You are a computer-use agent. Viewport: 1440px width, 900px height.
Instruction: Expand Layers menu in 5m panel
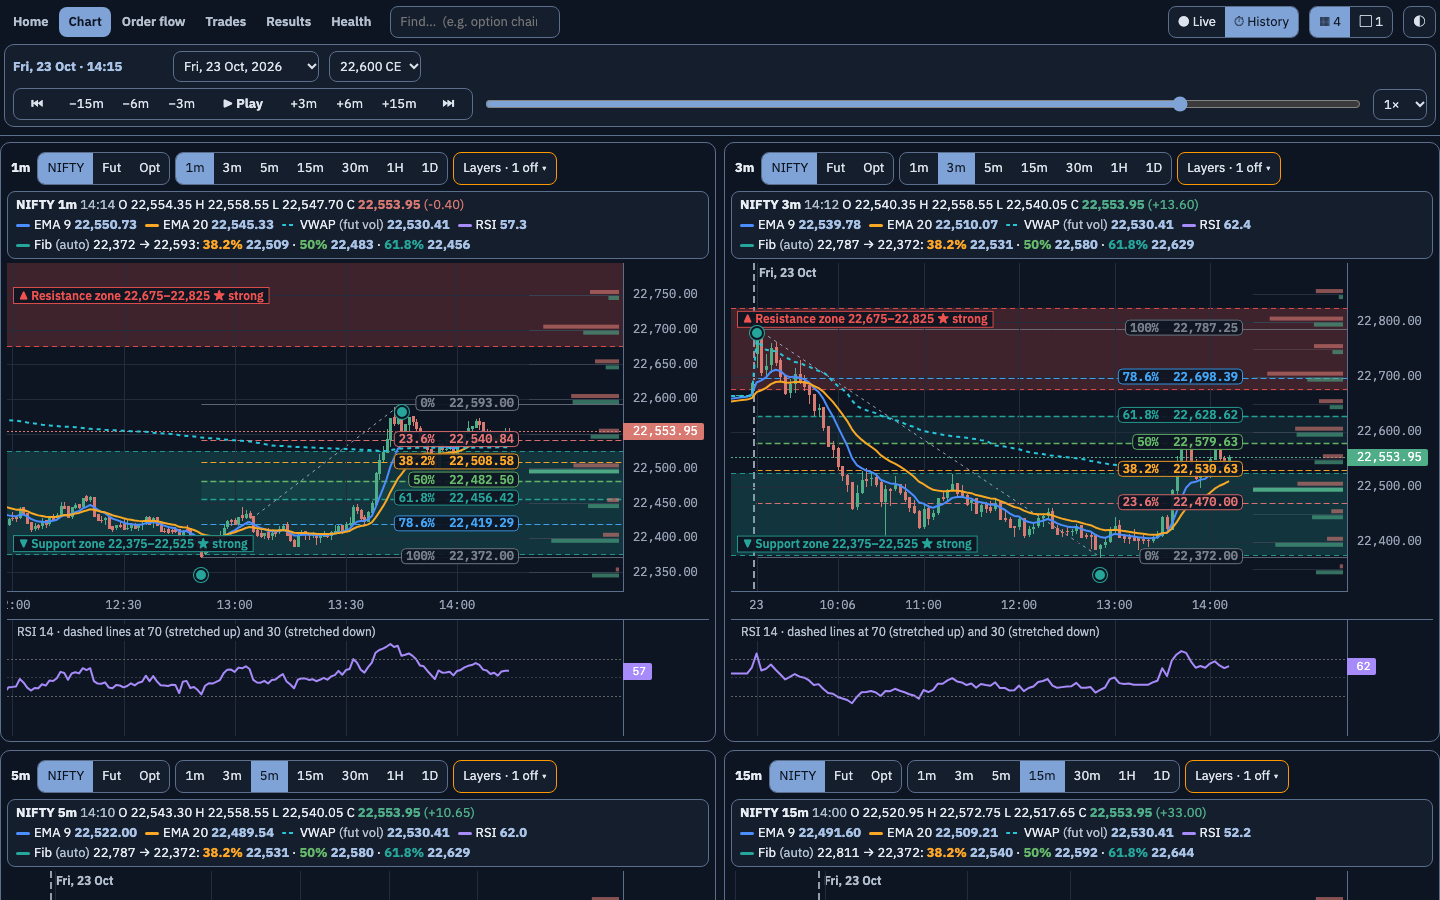(x=505, y=776)
